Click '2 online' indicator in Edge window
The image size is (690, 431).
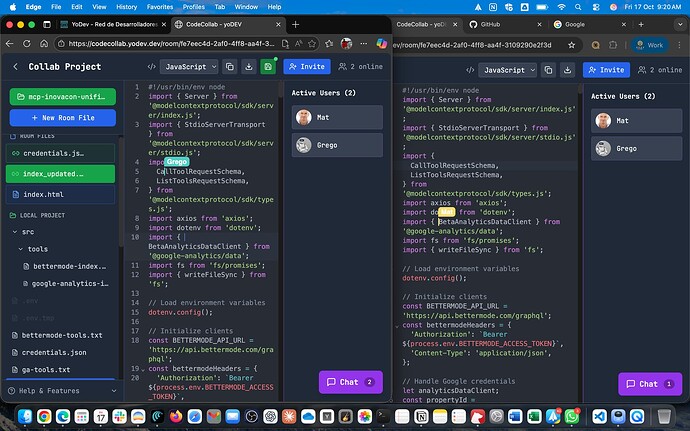pos(360,66)
